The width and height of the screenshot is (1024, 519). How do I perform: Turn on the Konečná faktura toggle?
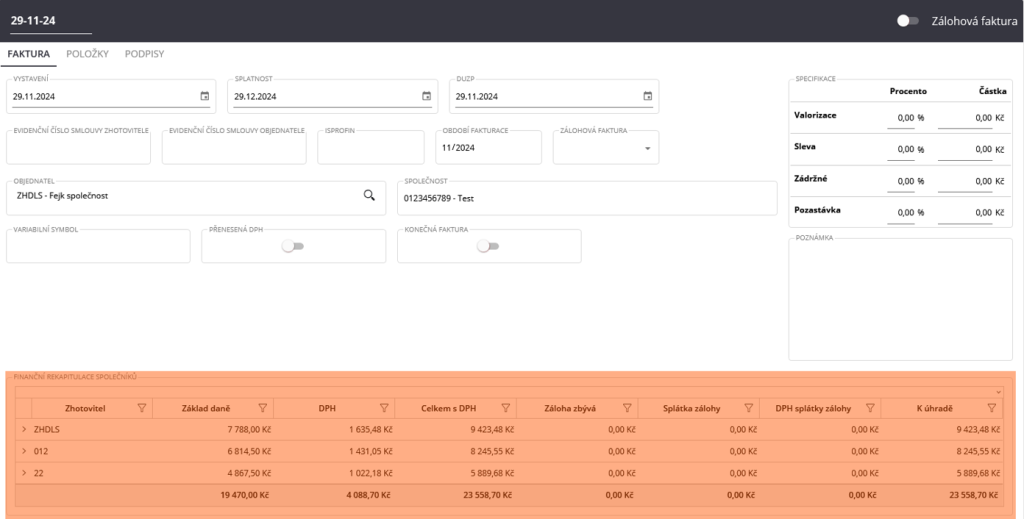(x=487, y=247)
